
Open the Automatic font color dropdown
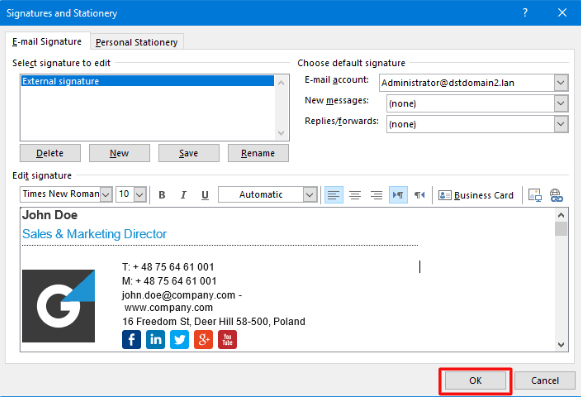[310, 195]
